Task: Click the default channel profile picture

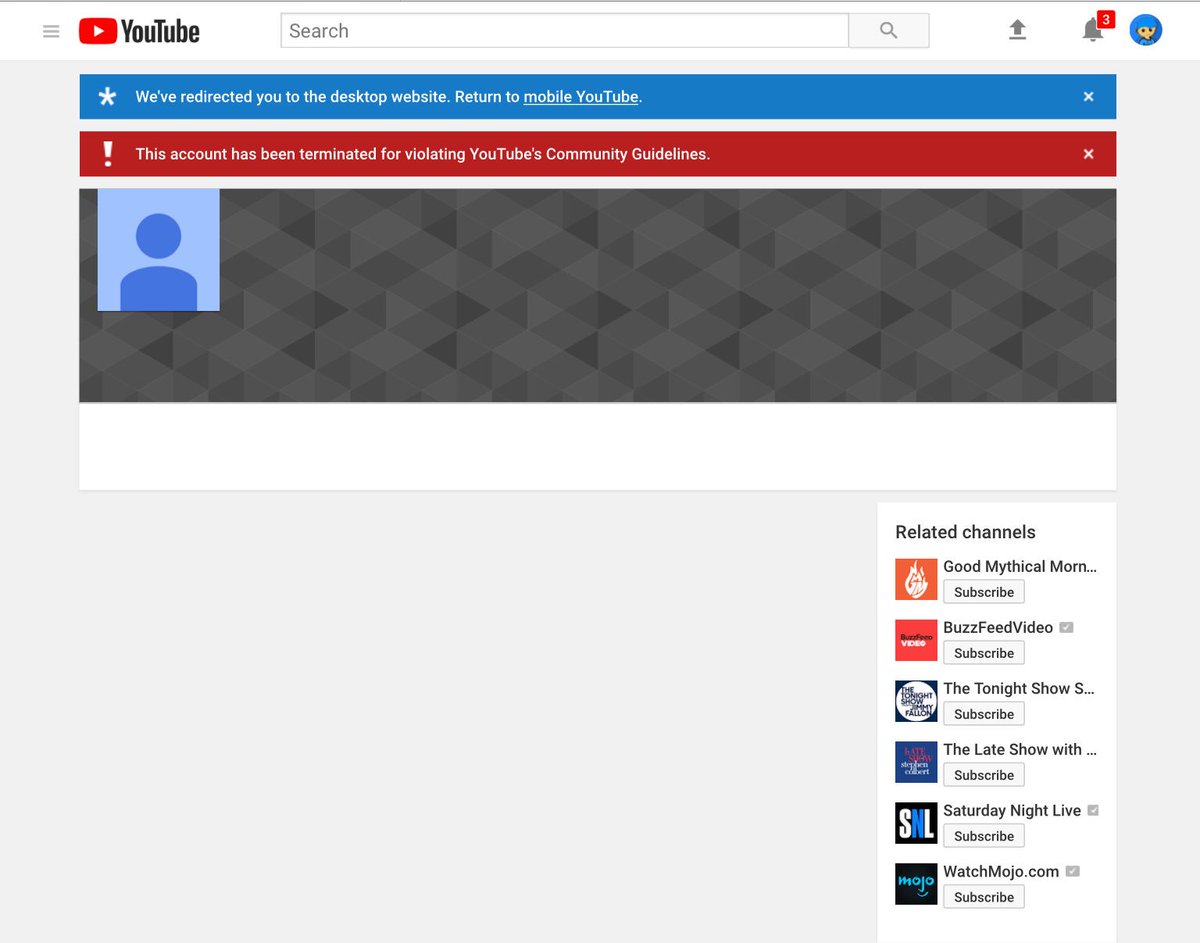Action: pos(158,250)
